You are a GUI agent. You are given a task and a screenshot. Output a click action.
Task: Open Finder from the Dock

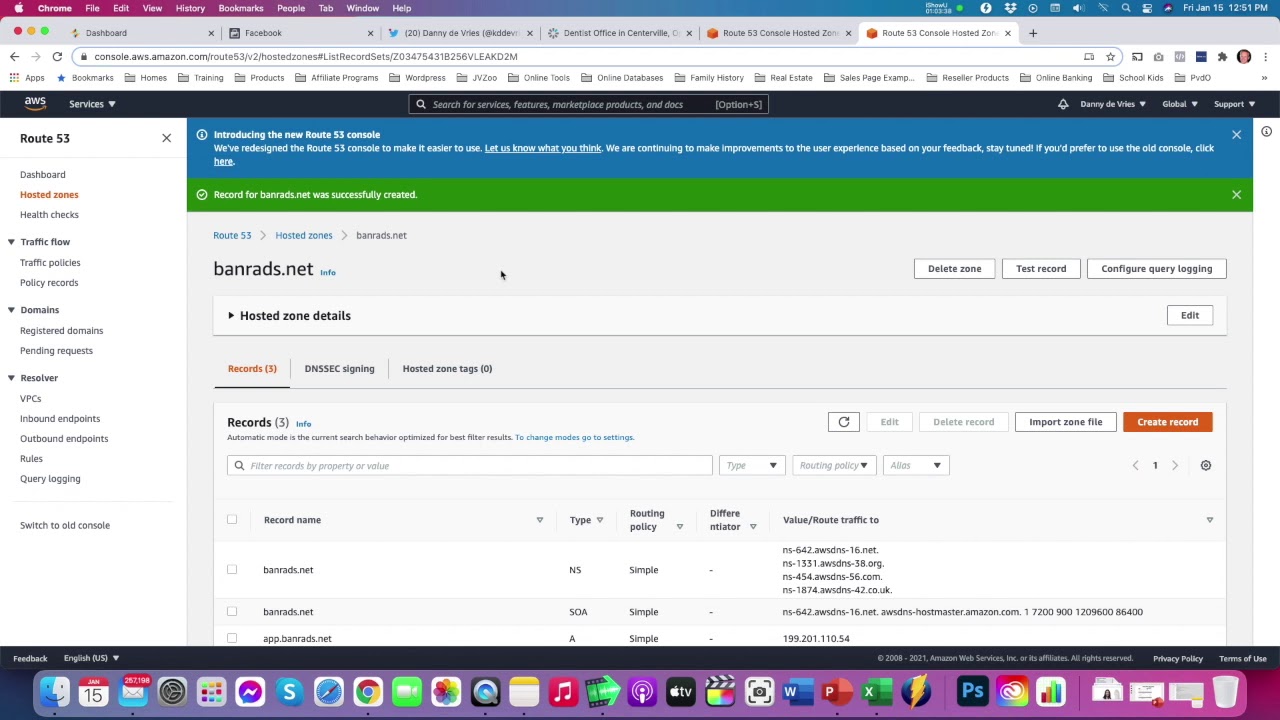click(x=55, y=691)
